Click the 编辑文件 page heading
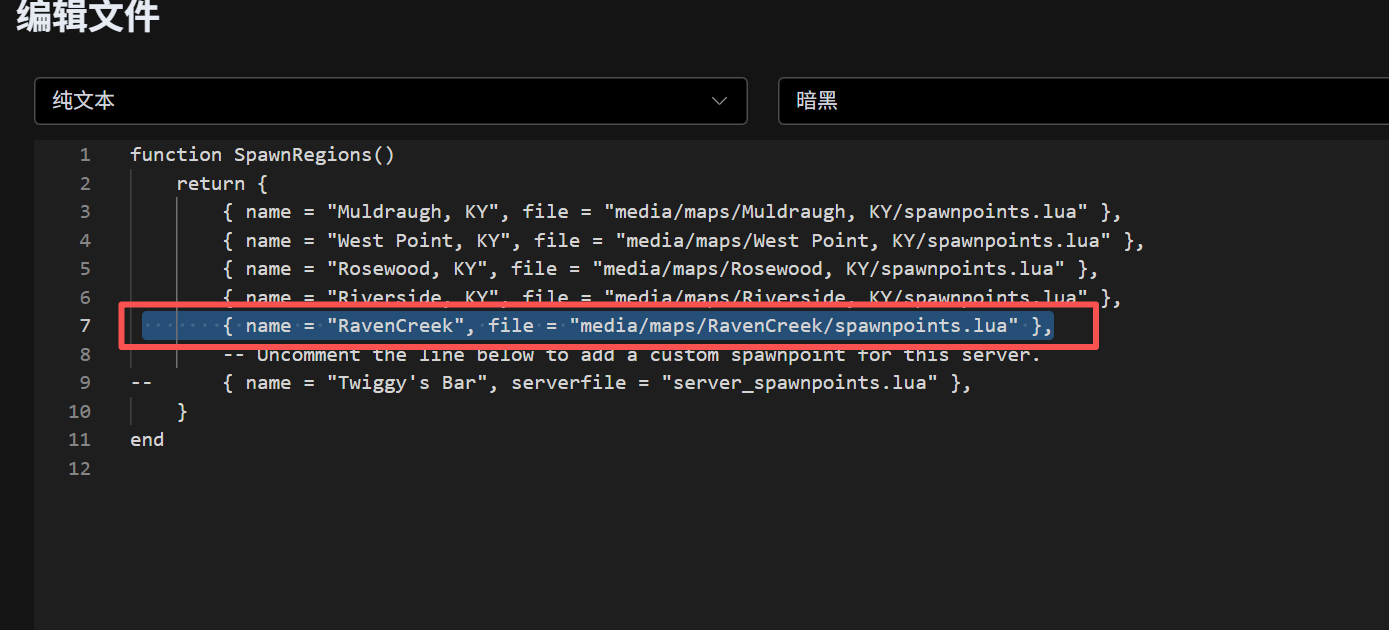This screenshot has height=630, width=1389. [88, 17]
